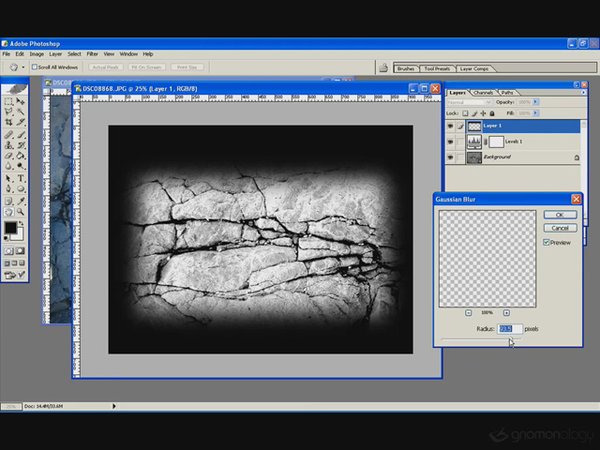
Task: Open the Opacity slider arrow
Action: (x=535, y=102)
